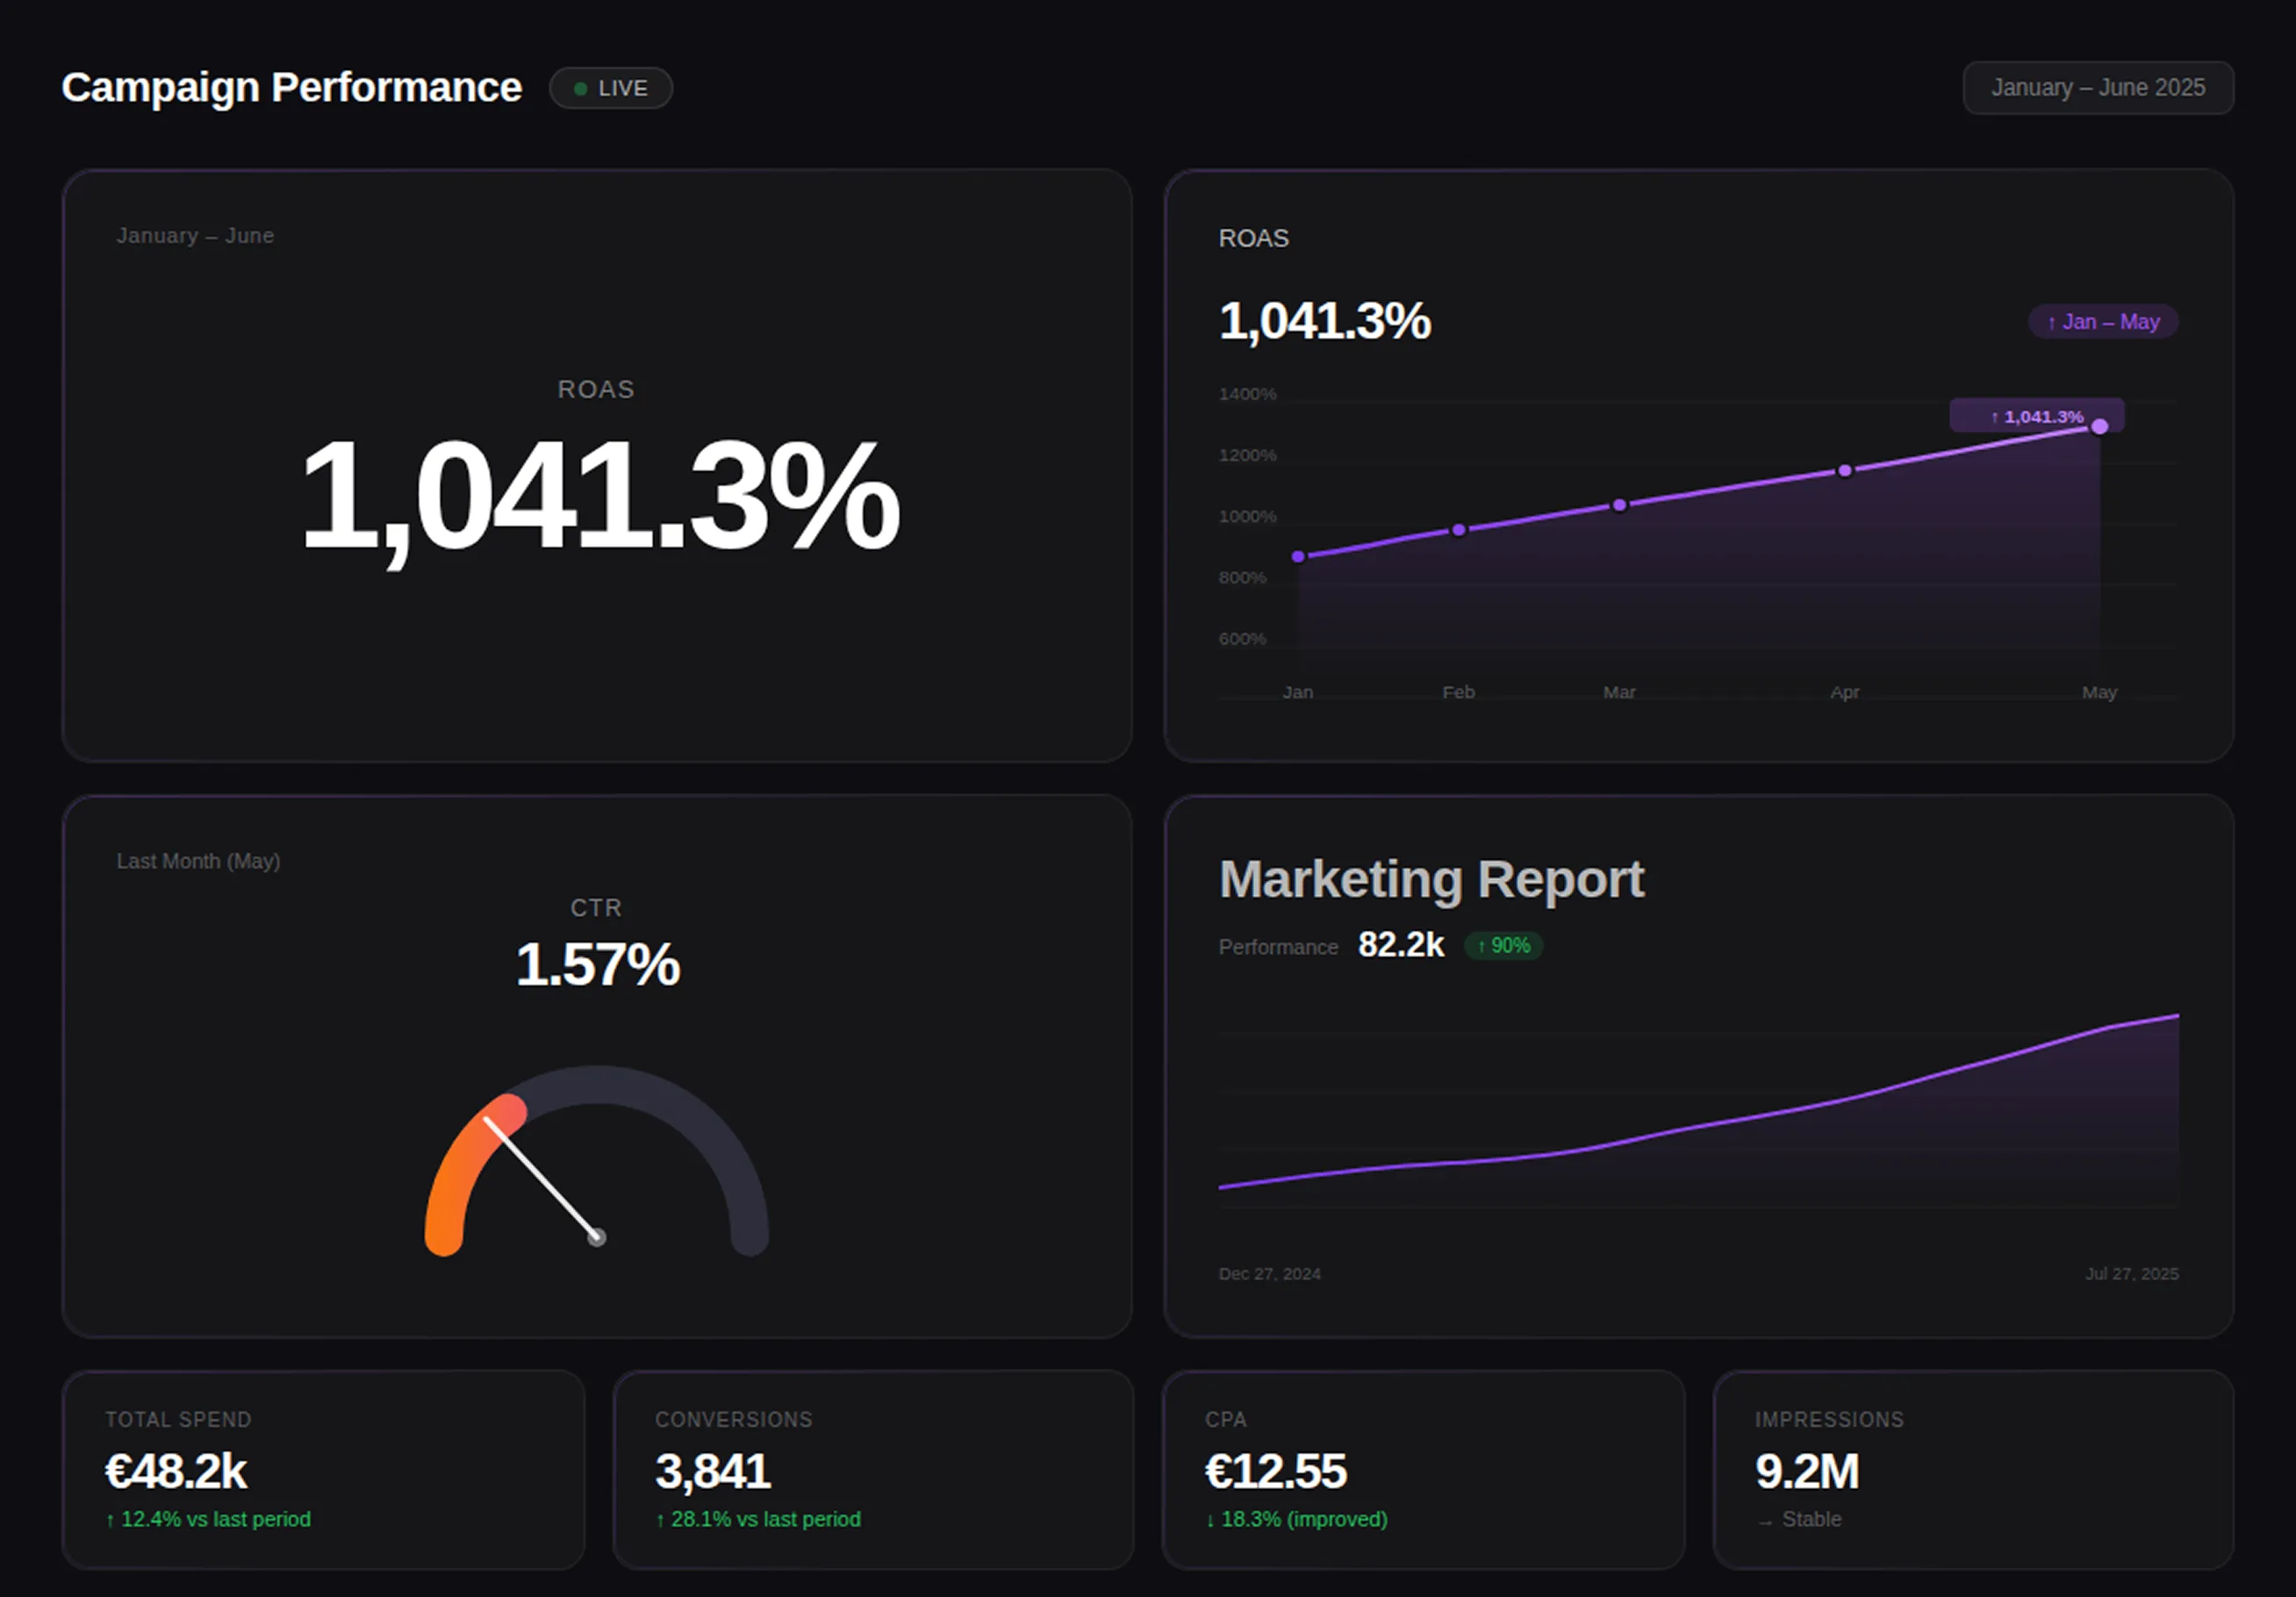Click the 28.1% vs last period change
Screen dimensions: 2296x1597
click(758, 1519)
